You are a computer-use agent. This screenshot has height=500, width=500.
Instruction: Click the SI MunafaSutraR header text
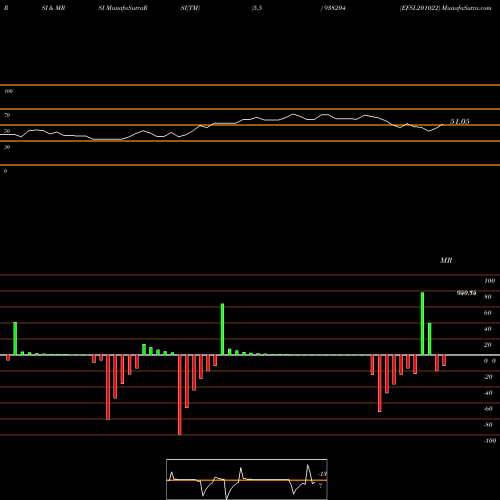point(123,8)
